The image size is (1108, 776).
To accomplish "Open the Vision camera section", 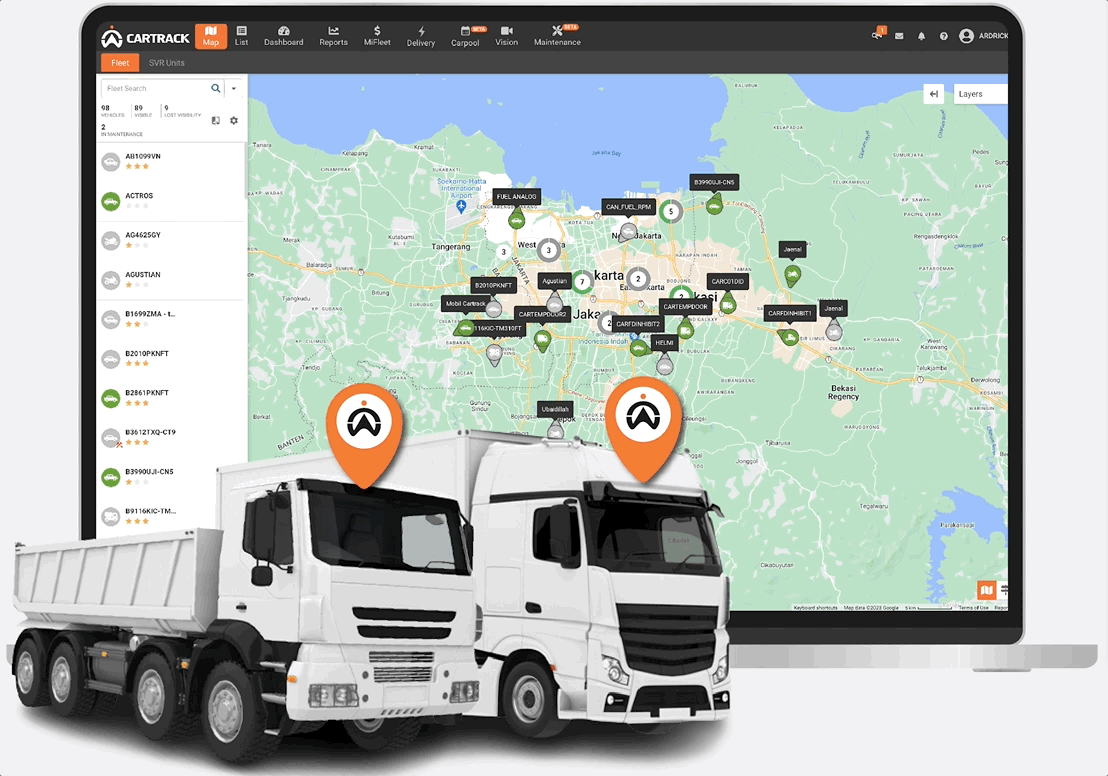I will pyautogui.click(x=507, y=36).
